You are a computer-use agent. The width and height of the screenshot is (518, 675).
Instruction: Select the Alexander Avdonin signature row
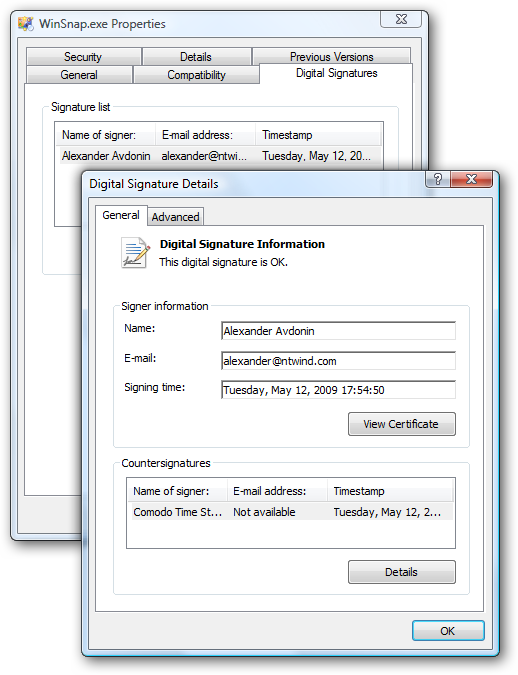219,156
